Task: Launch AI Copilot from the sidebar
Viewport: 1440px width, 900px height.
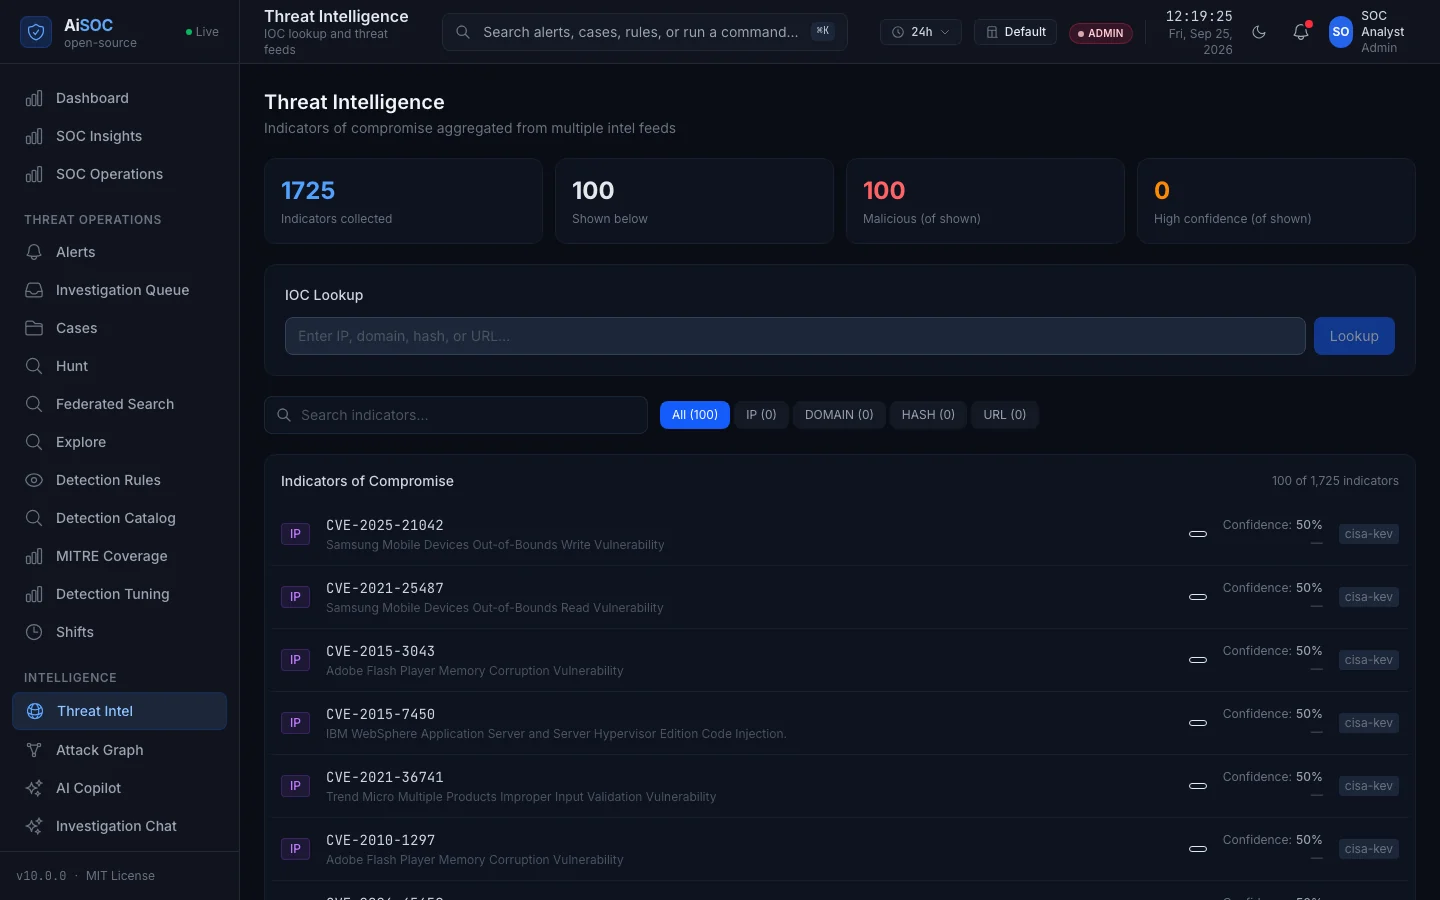Action: tap(119, 788)
